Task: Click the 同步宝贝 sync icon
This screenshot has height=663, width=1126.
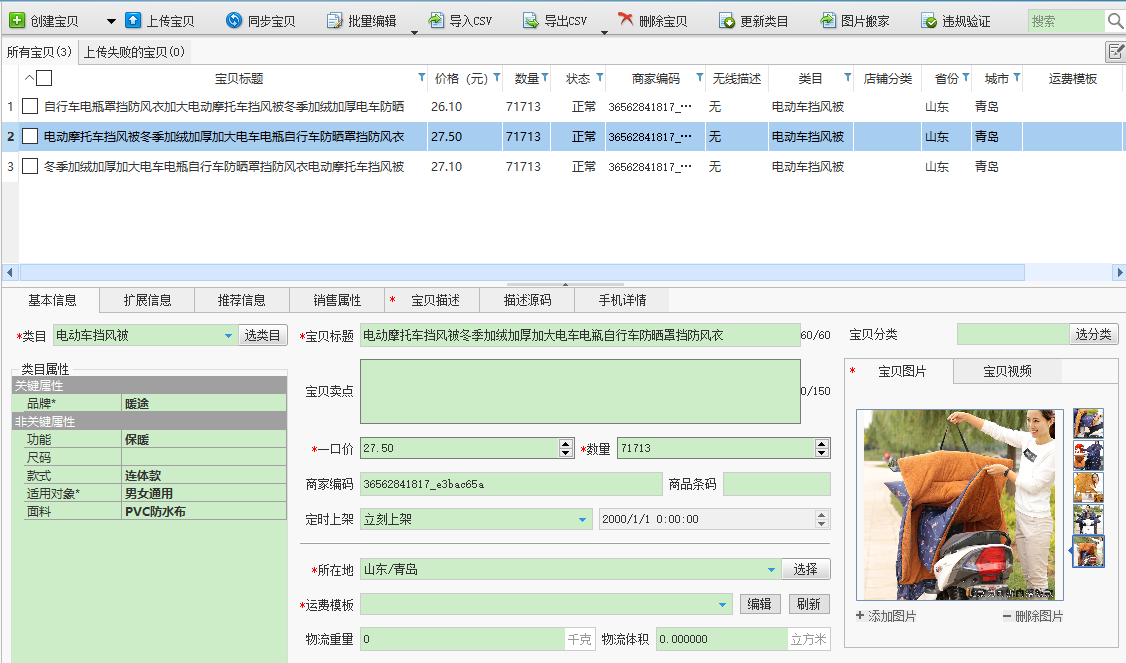Action: 234,21
